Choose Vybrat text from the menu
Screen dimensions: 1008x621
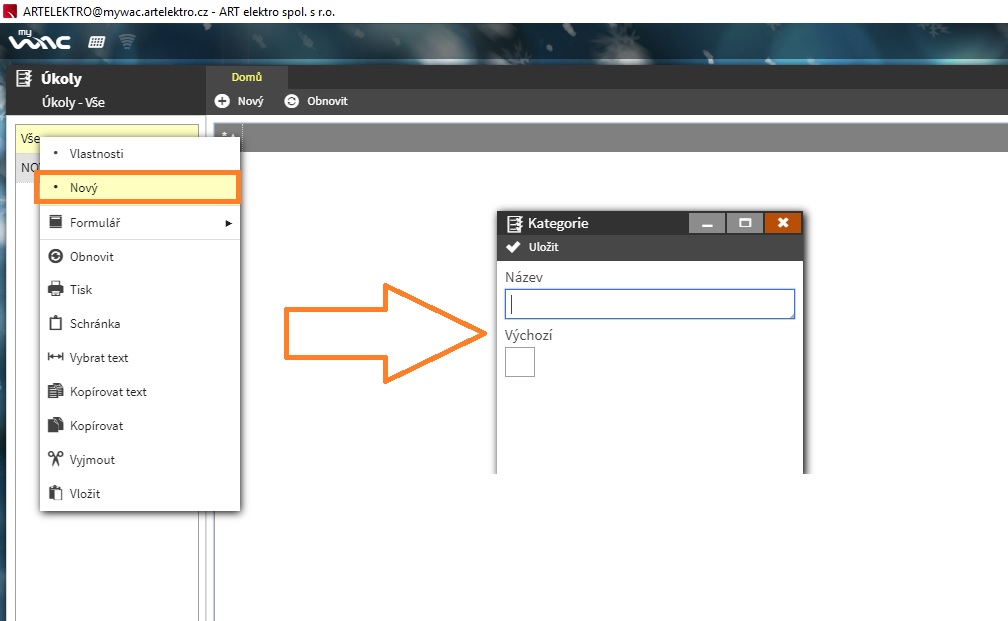tap(99, 357)
